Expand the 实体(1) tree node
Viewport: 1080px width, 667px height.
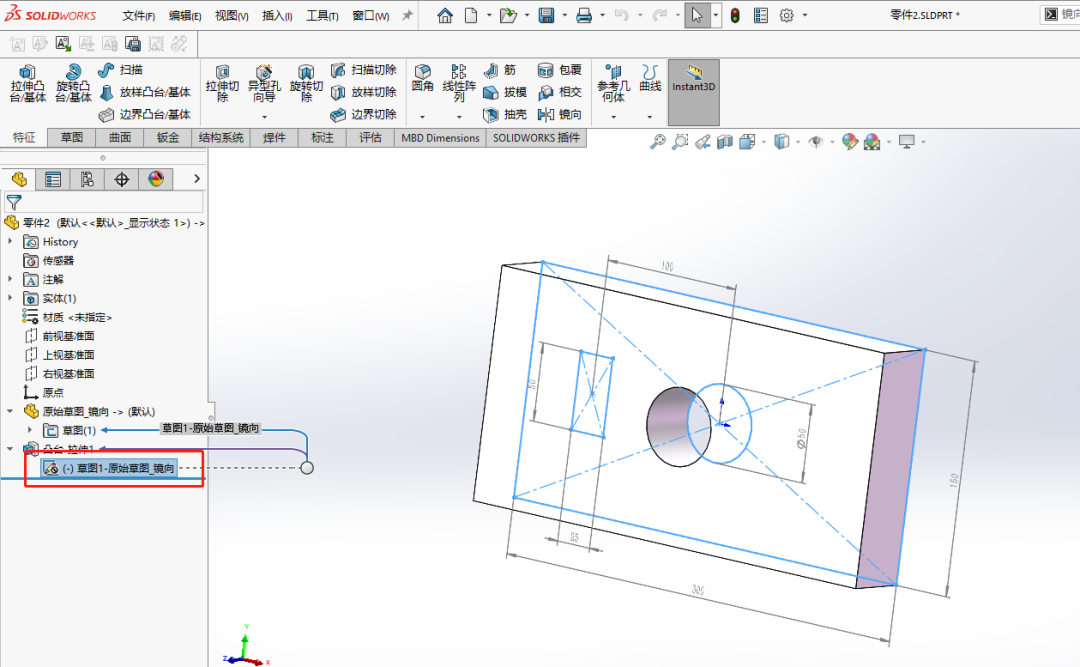[10, 298]
